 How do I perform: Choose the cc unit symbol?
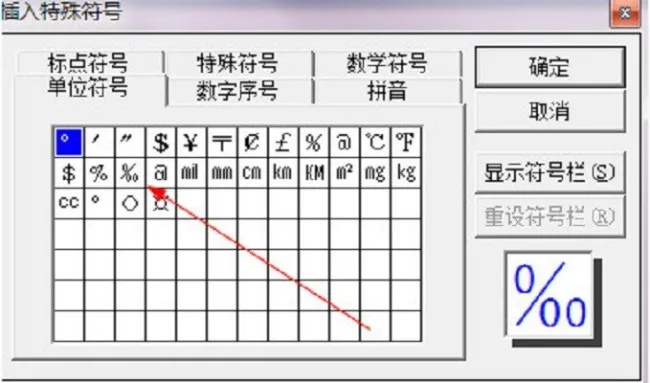(x=69, y=204)
